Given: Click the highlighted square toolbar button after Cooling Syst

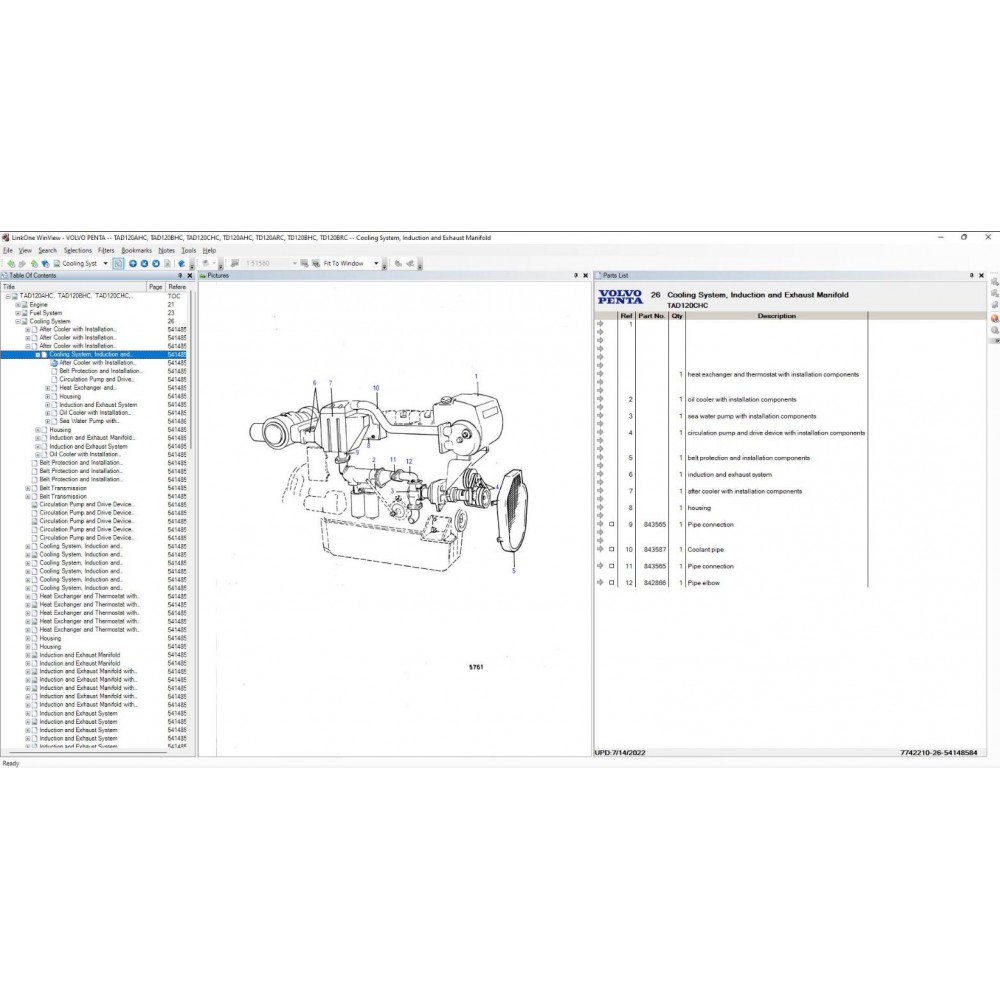Looking at the screenshot, I should (x=119, y=264).
